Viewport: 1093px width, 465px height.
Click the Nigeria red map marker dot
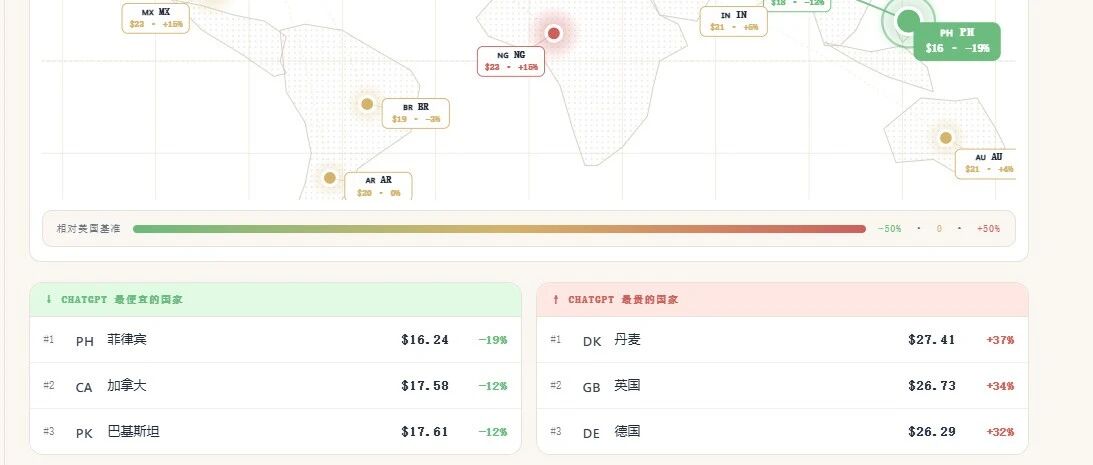click(553, 33)
